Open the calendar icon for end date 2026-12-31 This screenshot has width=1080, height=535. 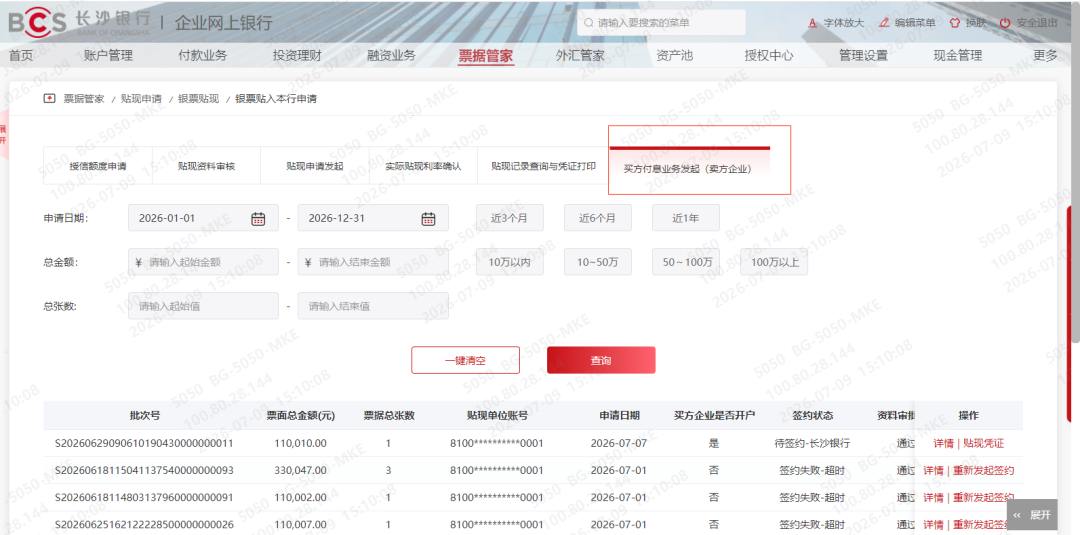click(428, 218)
